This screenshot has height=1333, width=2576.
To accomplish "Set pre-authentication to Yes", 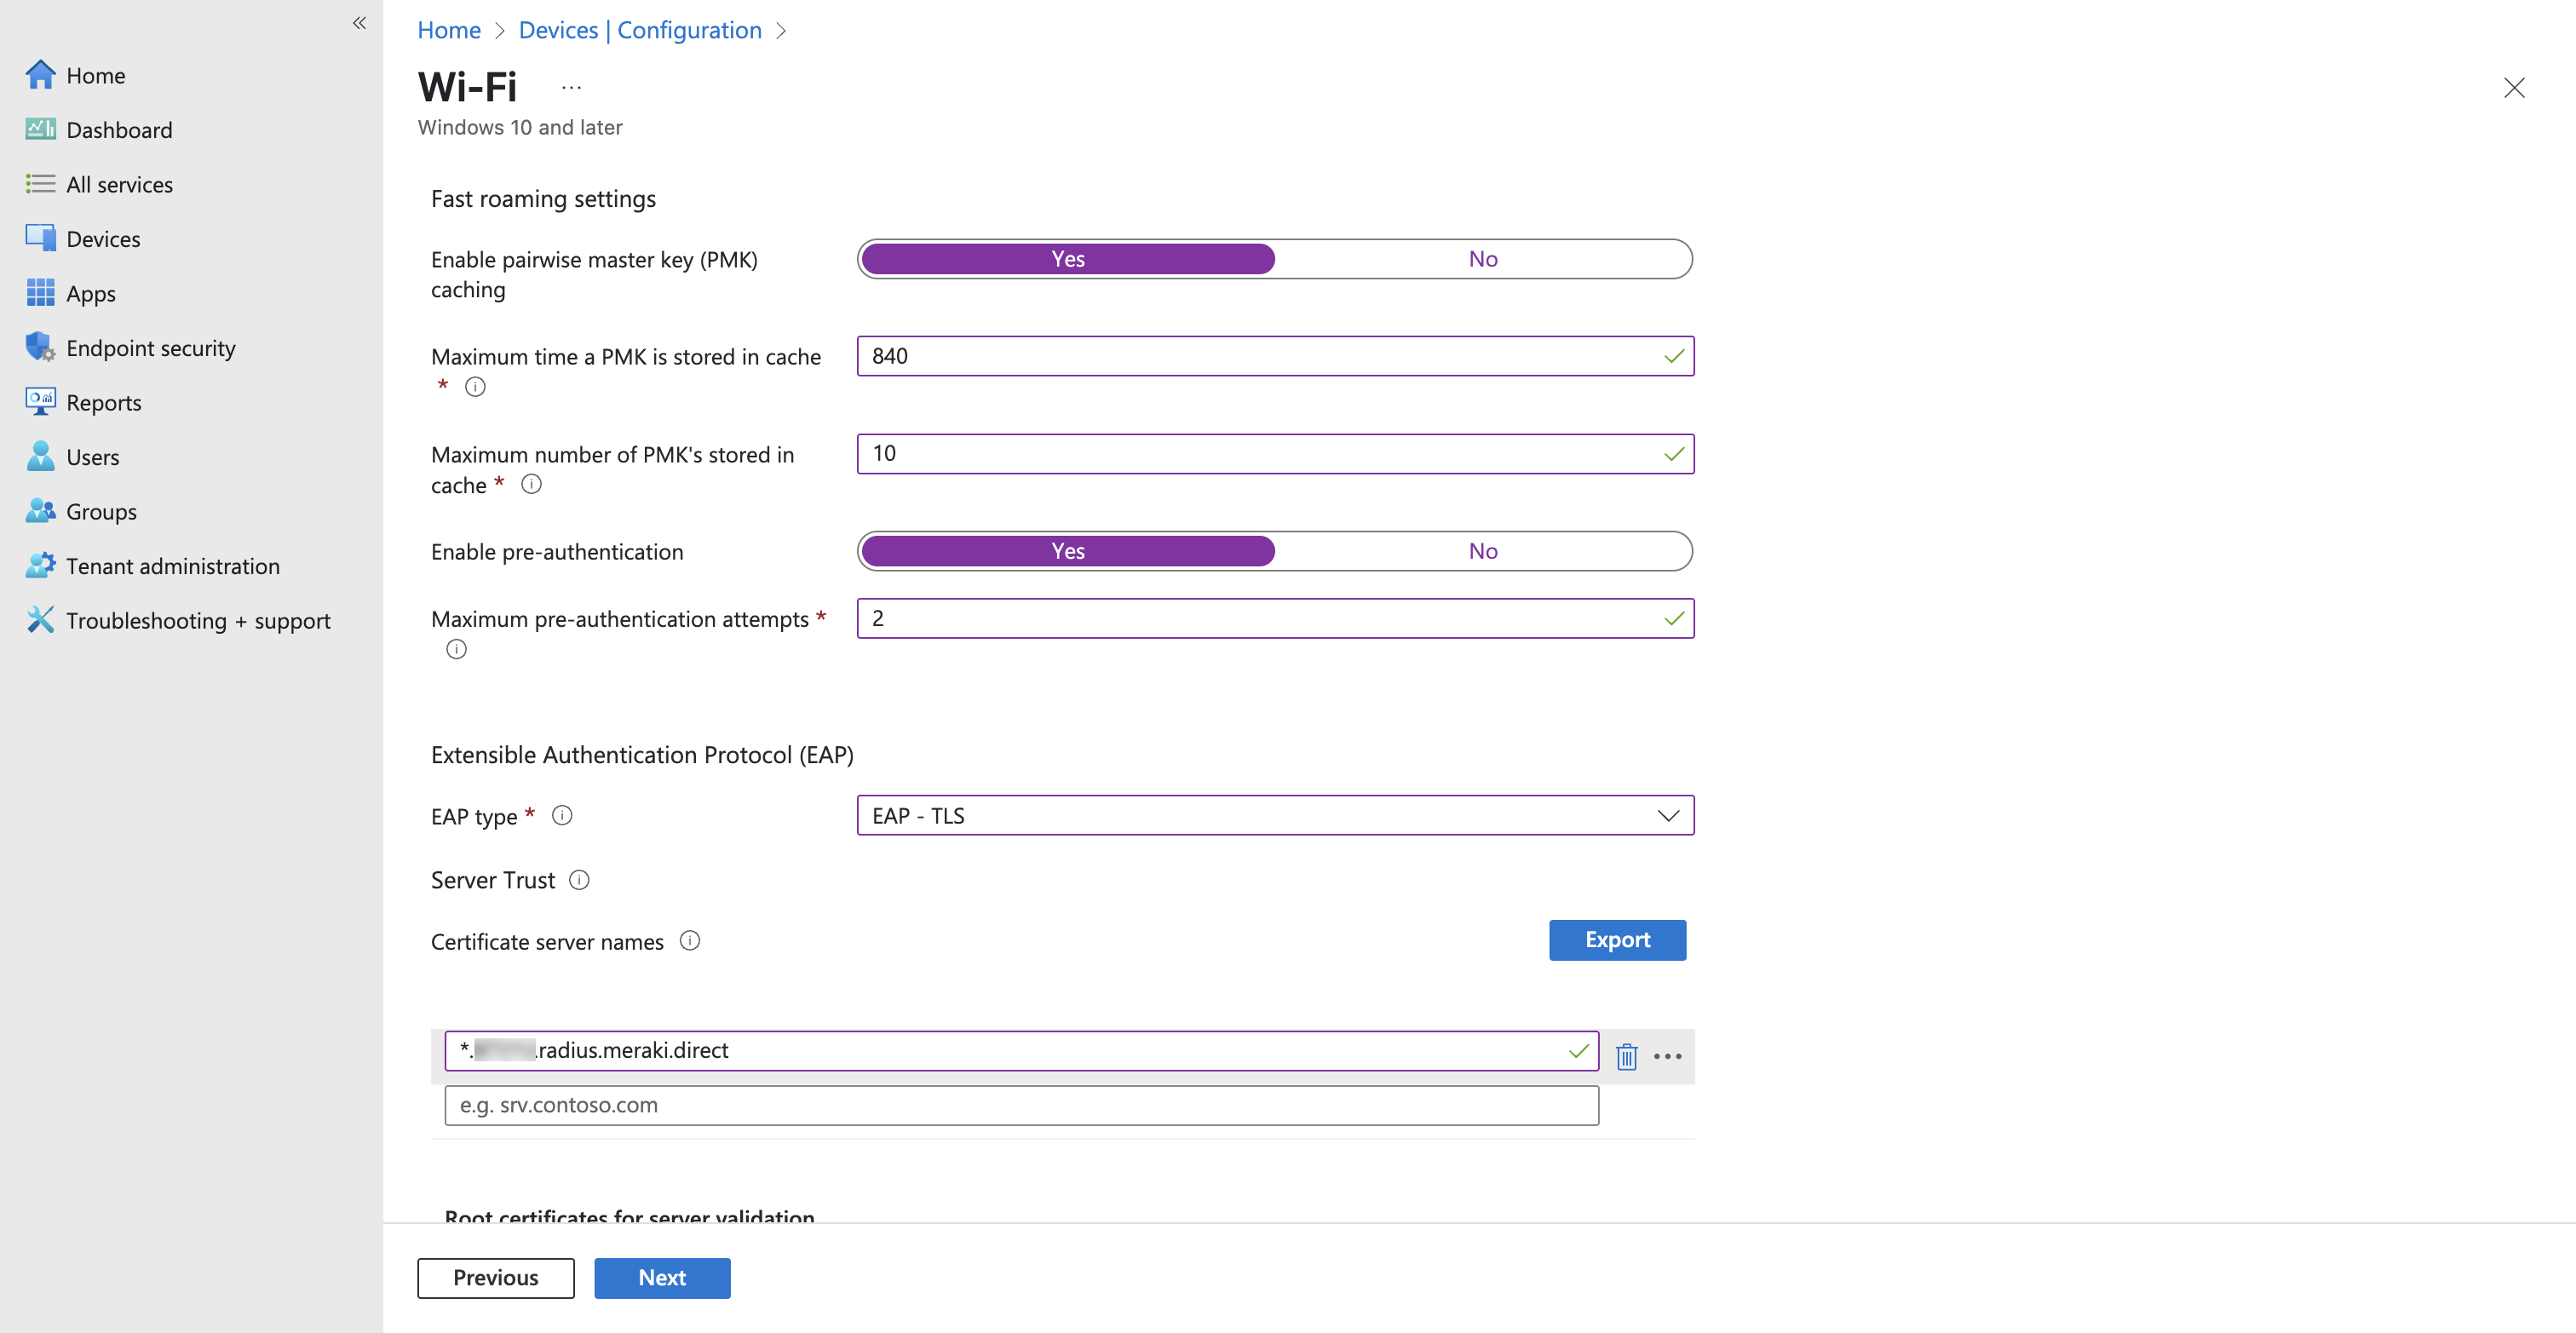I will click(x=1068, y=551).
